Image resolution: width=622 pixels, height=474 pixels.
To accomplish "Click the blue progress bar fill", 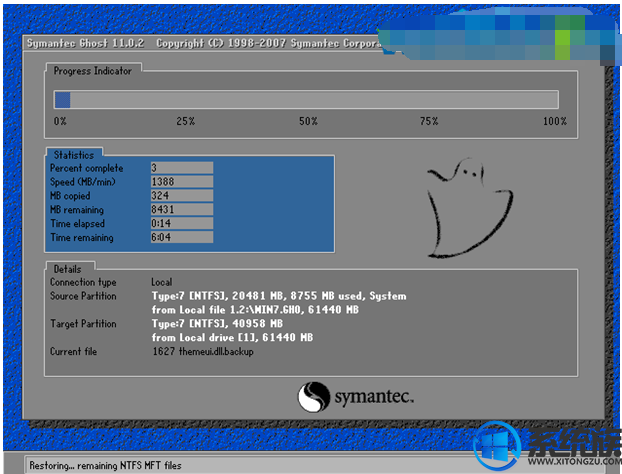I will pos(62,100).
